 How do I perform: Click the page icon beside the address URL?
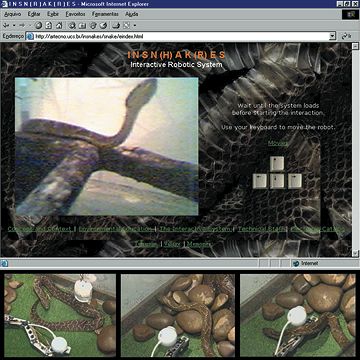click(30, 36)
